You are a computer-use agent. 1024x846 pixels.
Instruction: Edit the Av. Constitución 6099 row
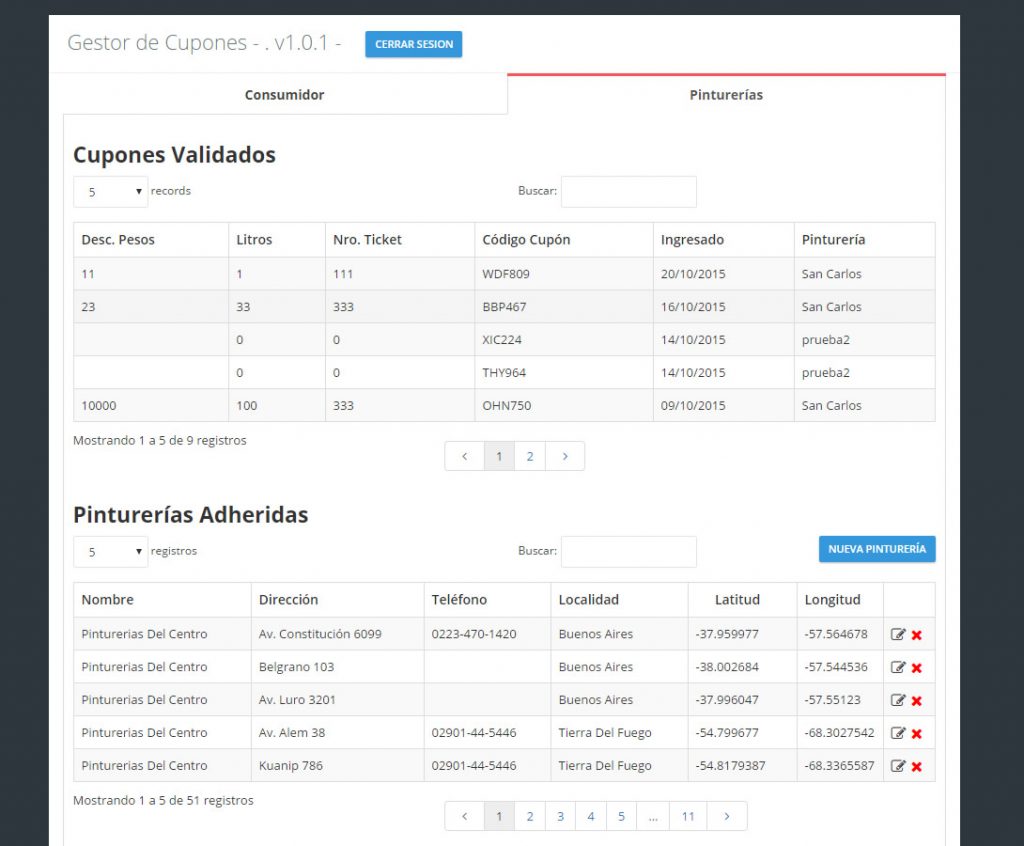897,634
